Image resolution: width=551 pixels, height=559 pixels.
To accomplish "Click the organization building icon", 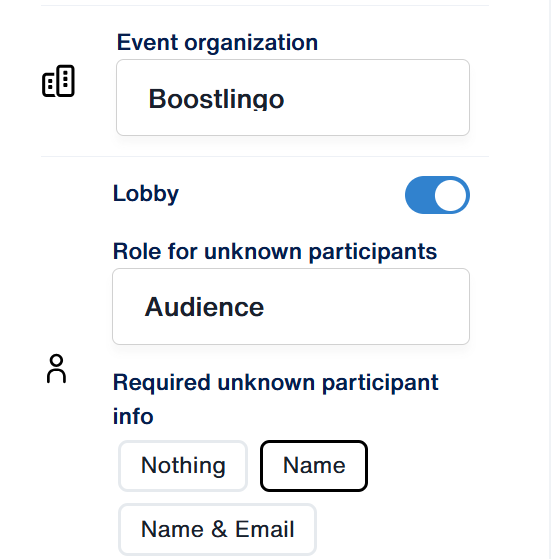I will 58,81.
